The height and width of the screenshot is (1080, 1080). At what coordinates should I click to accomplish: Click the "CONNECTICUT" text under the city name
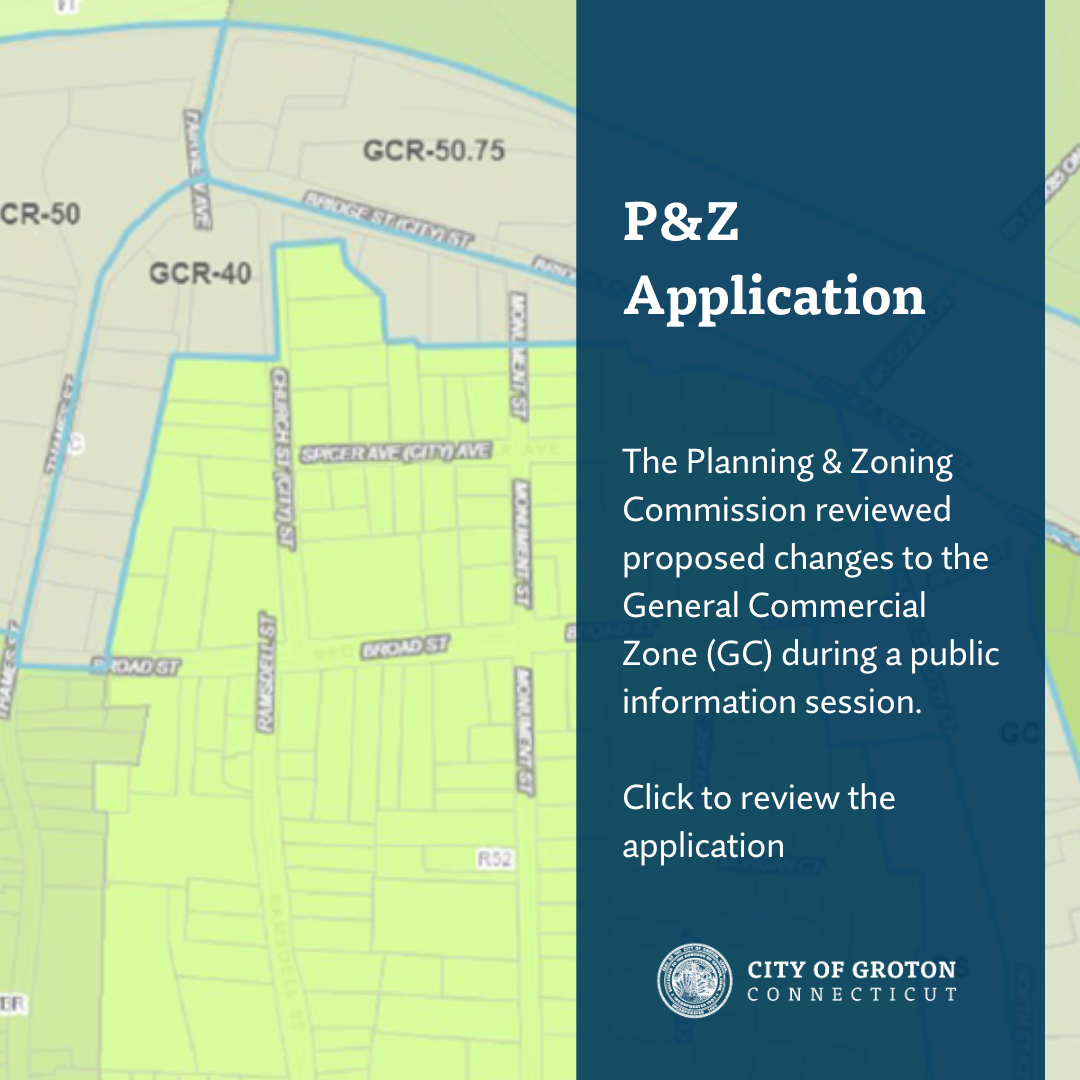click(852, 995)
